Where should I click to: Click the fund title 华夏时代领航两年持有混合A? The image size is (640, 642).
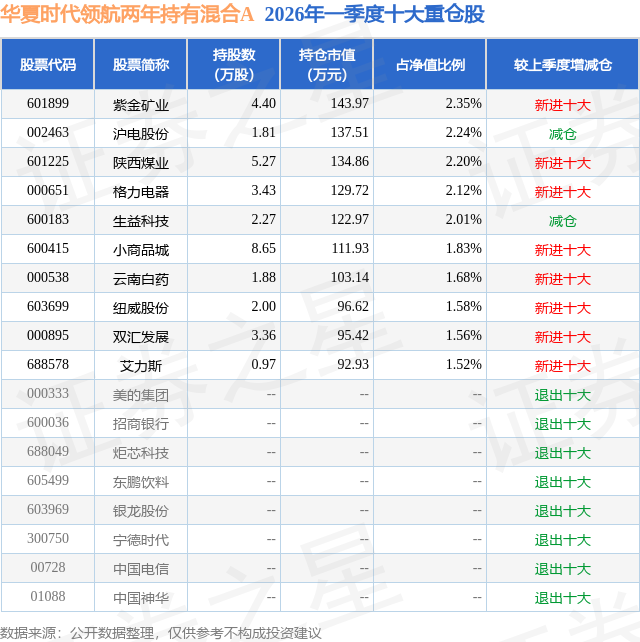coord(127,15)
